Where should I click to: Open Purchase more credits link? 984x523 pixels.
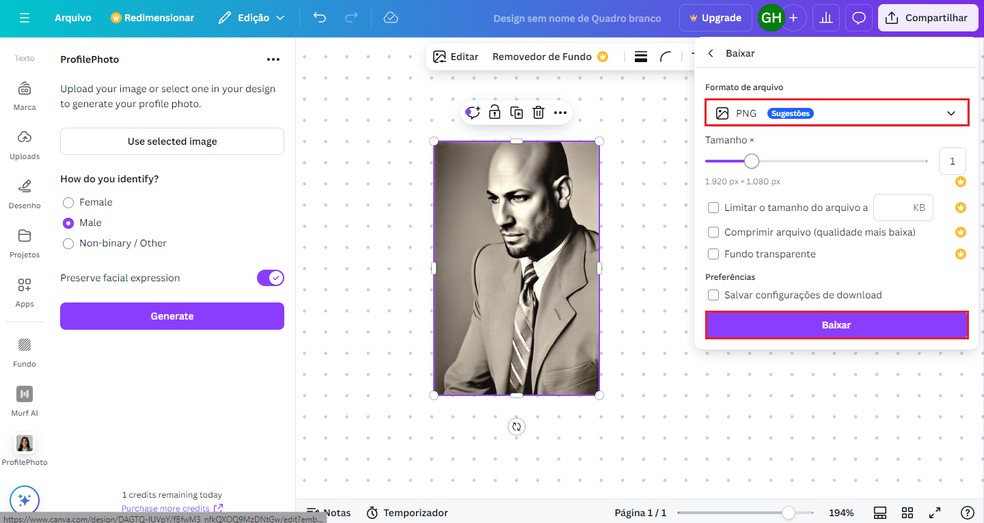pyautogui.click(x=171, y=509)
